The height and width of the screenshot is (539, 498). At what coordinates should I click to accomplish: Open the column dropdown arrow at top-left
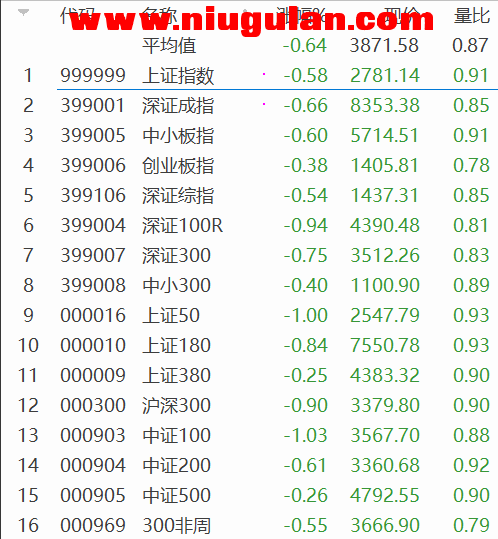[x=23, y=13]
